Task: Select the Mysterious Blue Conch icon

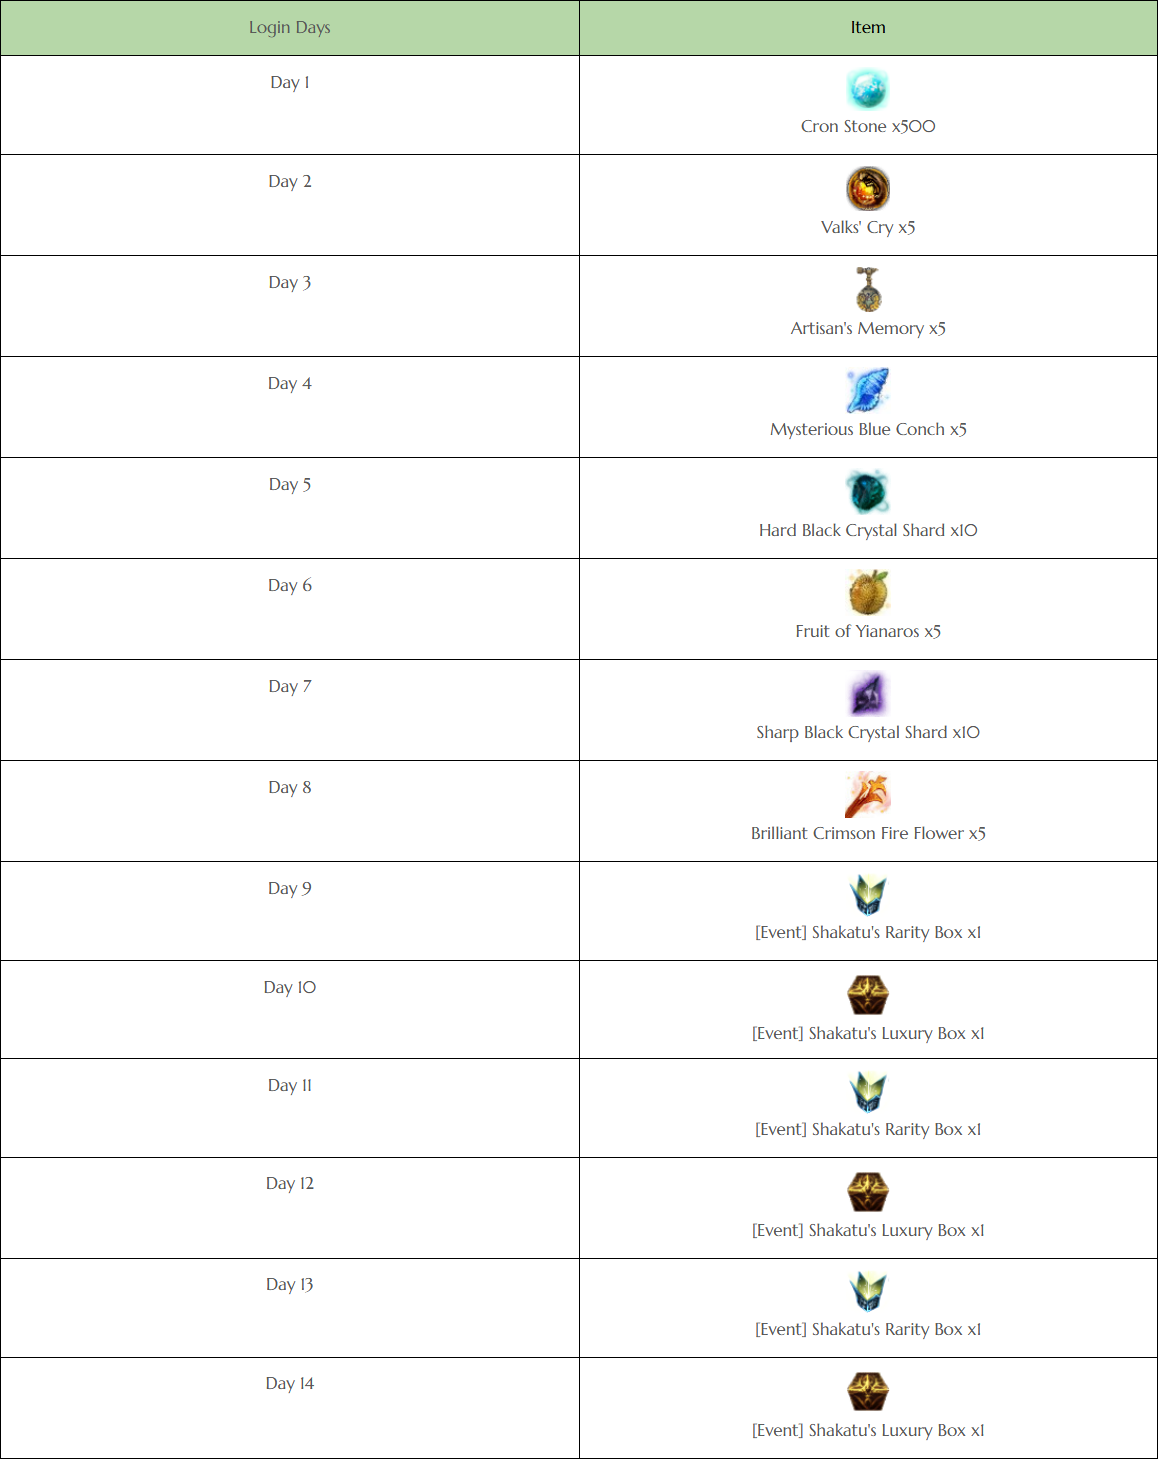Action: pos(867,391)
